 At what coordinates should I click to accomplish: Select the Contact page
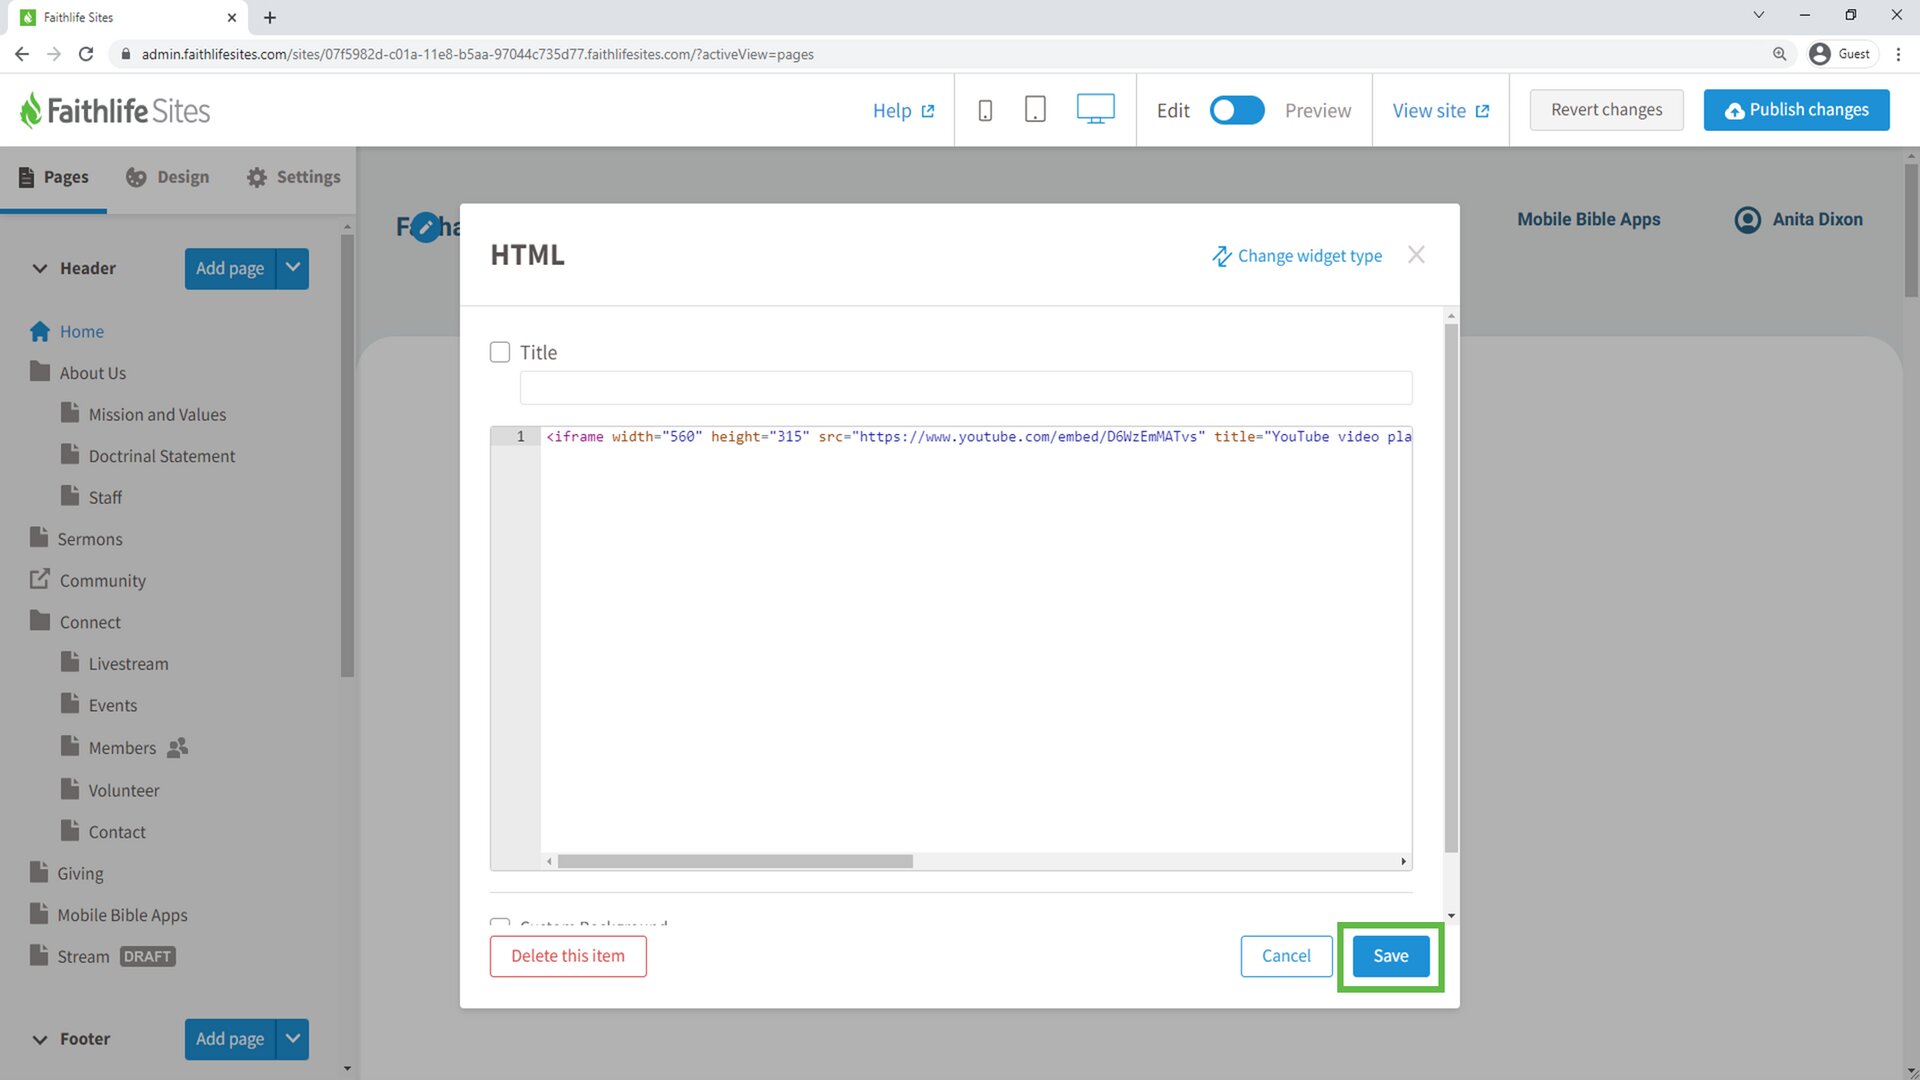117,832
